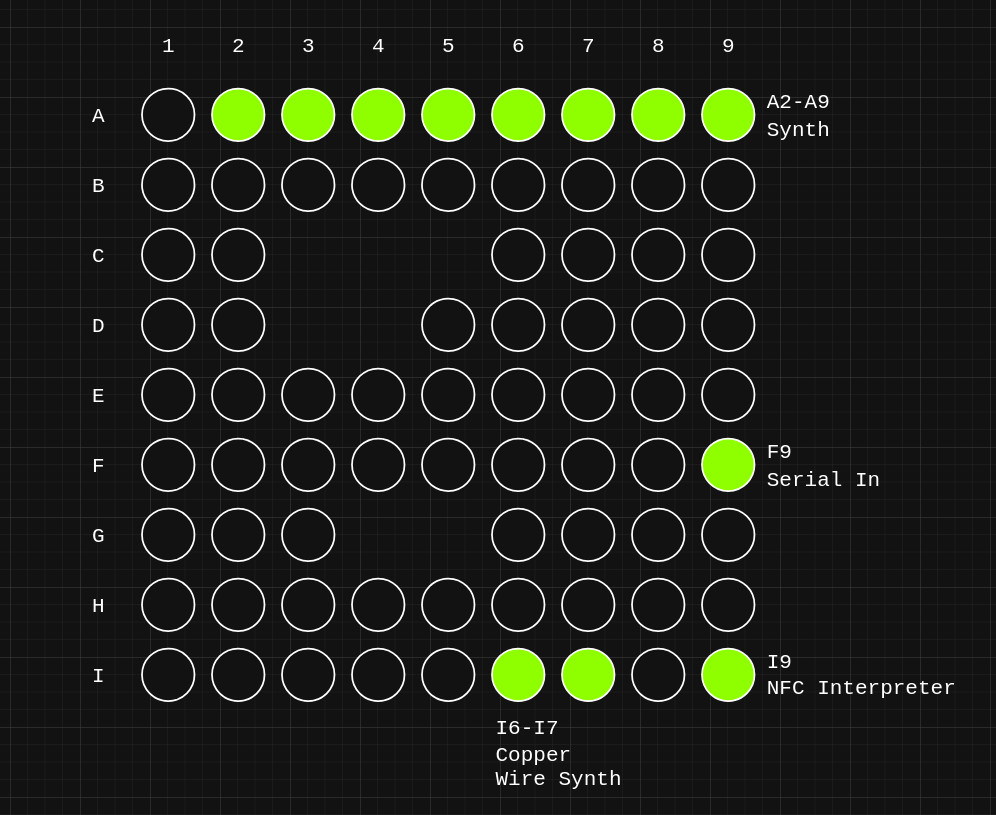The height and width of the screenshot is (815, 996).
Task: Click the 'I6-I7 Copper Wire Synth' label
Action: click(558, 754)
